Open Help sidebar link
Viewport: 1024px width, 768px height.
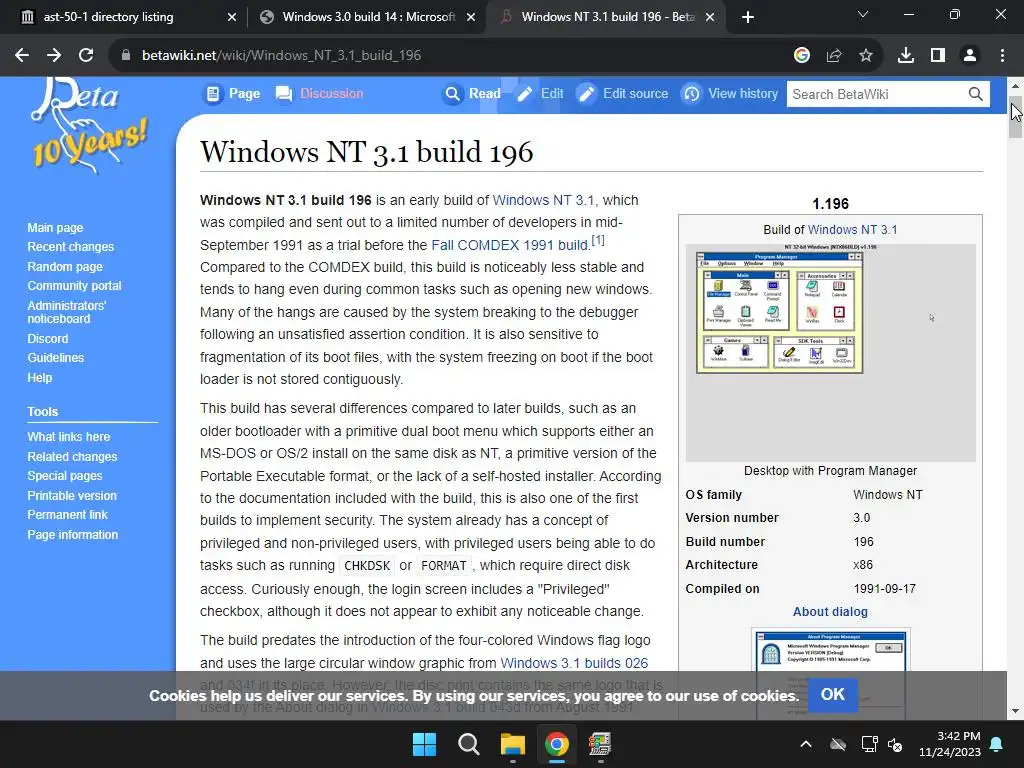pyautogui.click(x=39, y=377)
